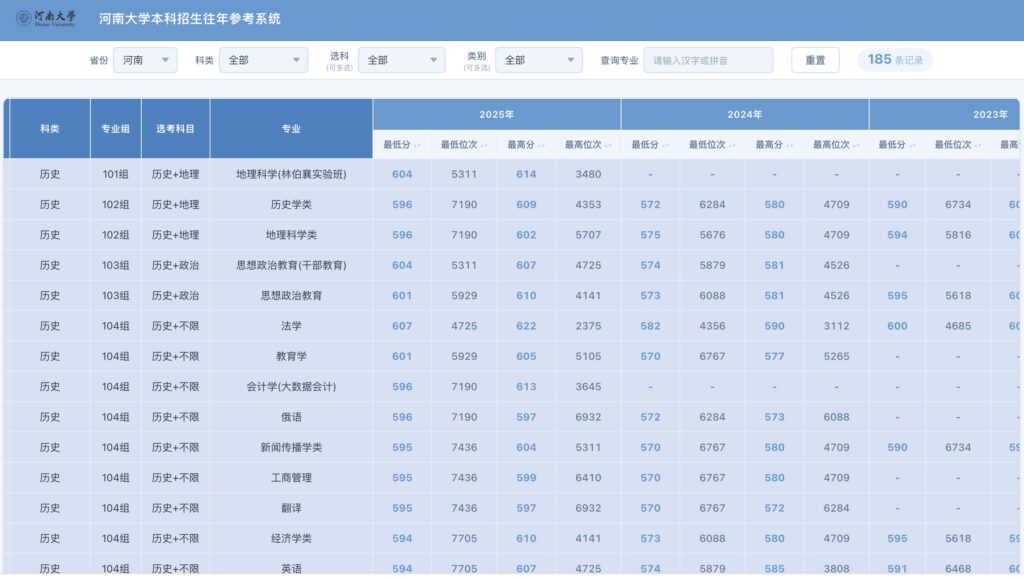Click 613 score in 会计学 row
This screenshot has width=1024, height=580.
pyautogui.click(x=526, y=387)
